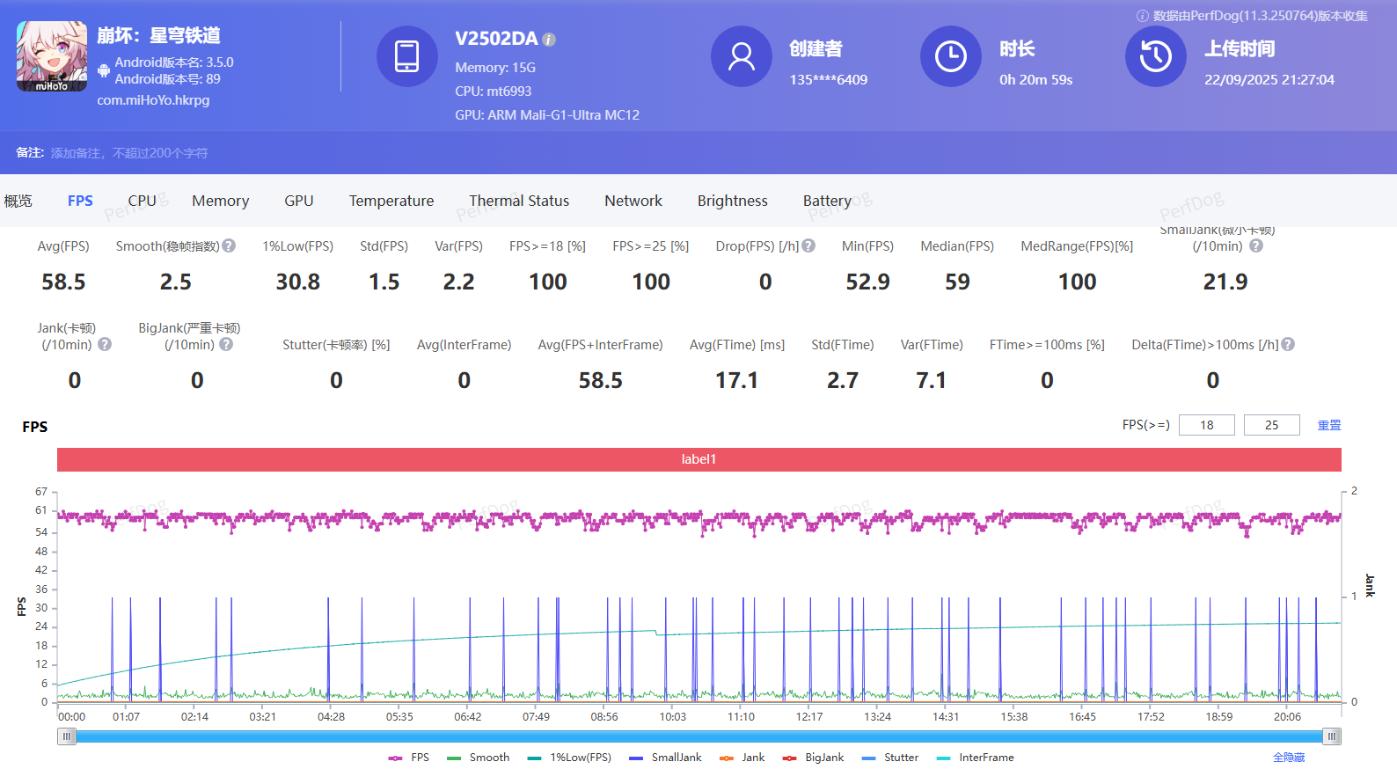Click 全隐藏 to hide all series
The width and height of the screenshot is (1397, 769).
[1288, 758]
